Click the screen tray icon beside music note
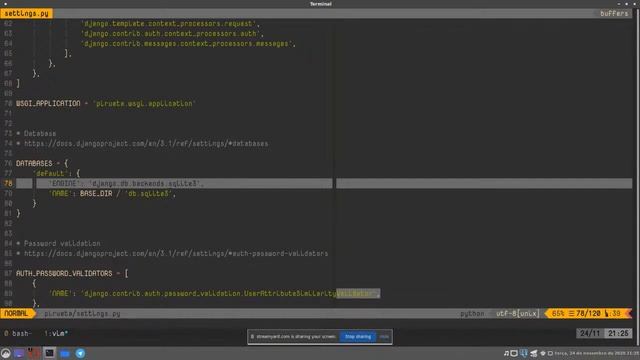The image size is (640, 360). click(x=514, y=353)
